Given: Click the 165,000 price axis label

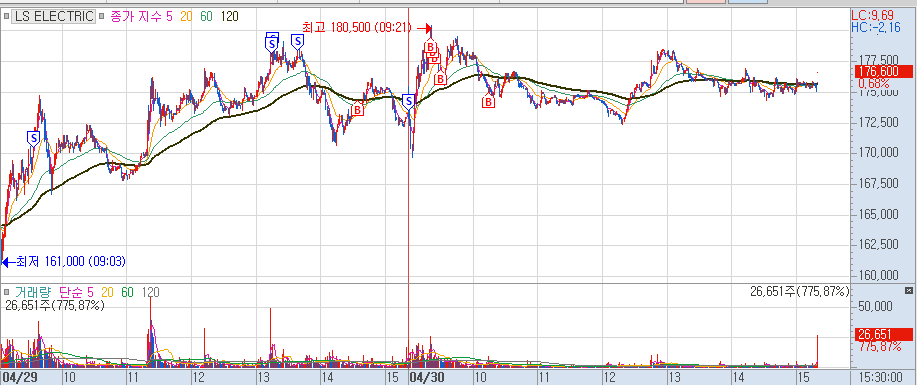Looking at the screenshot, I should coord(877,214).
